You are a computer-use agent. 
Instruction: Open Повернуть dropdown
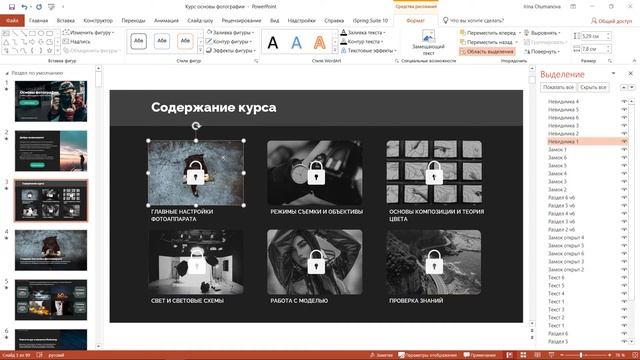(542, 51)
